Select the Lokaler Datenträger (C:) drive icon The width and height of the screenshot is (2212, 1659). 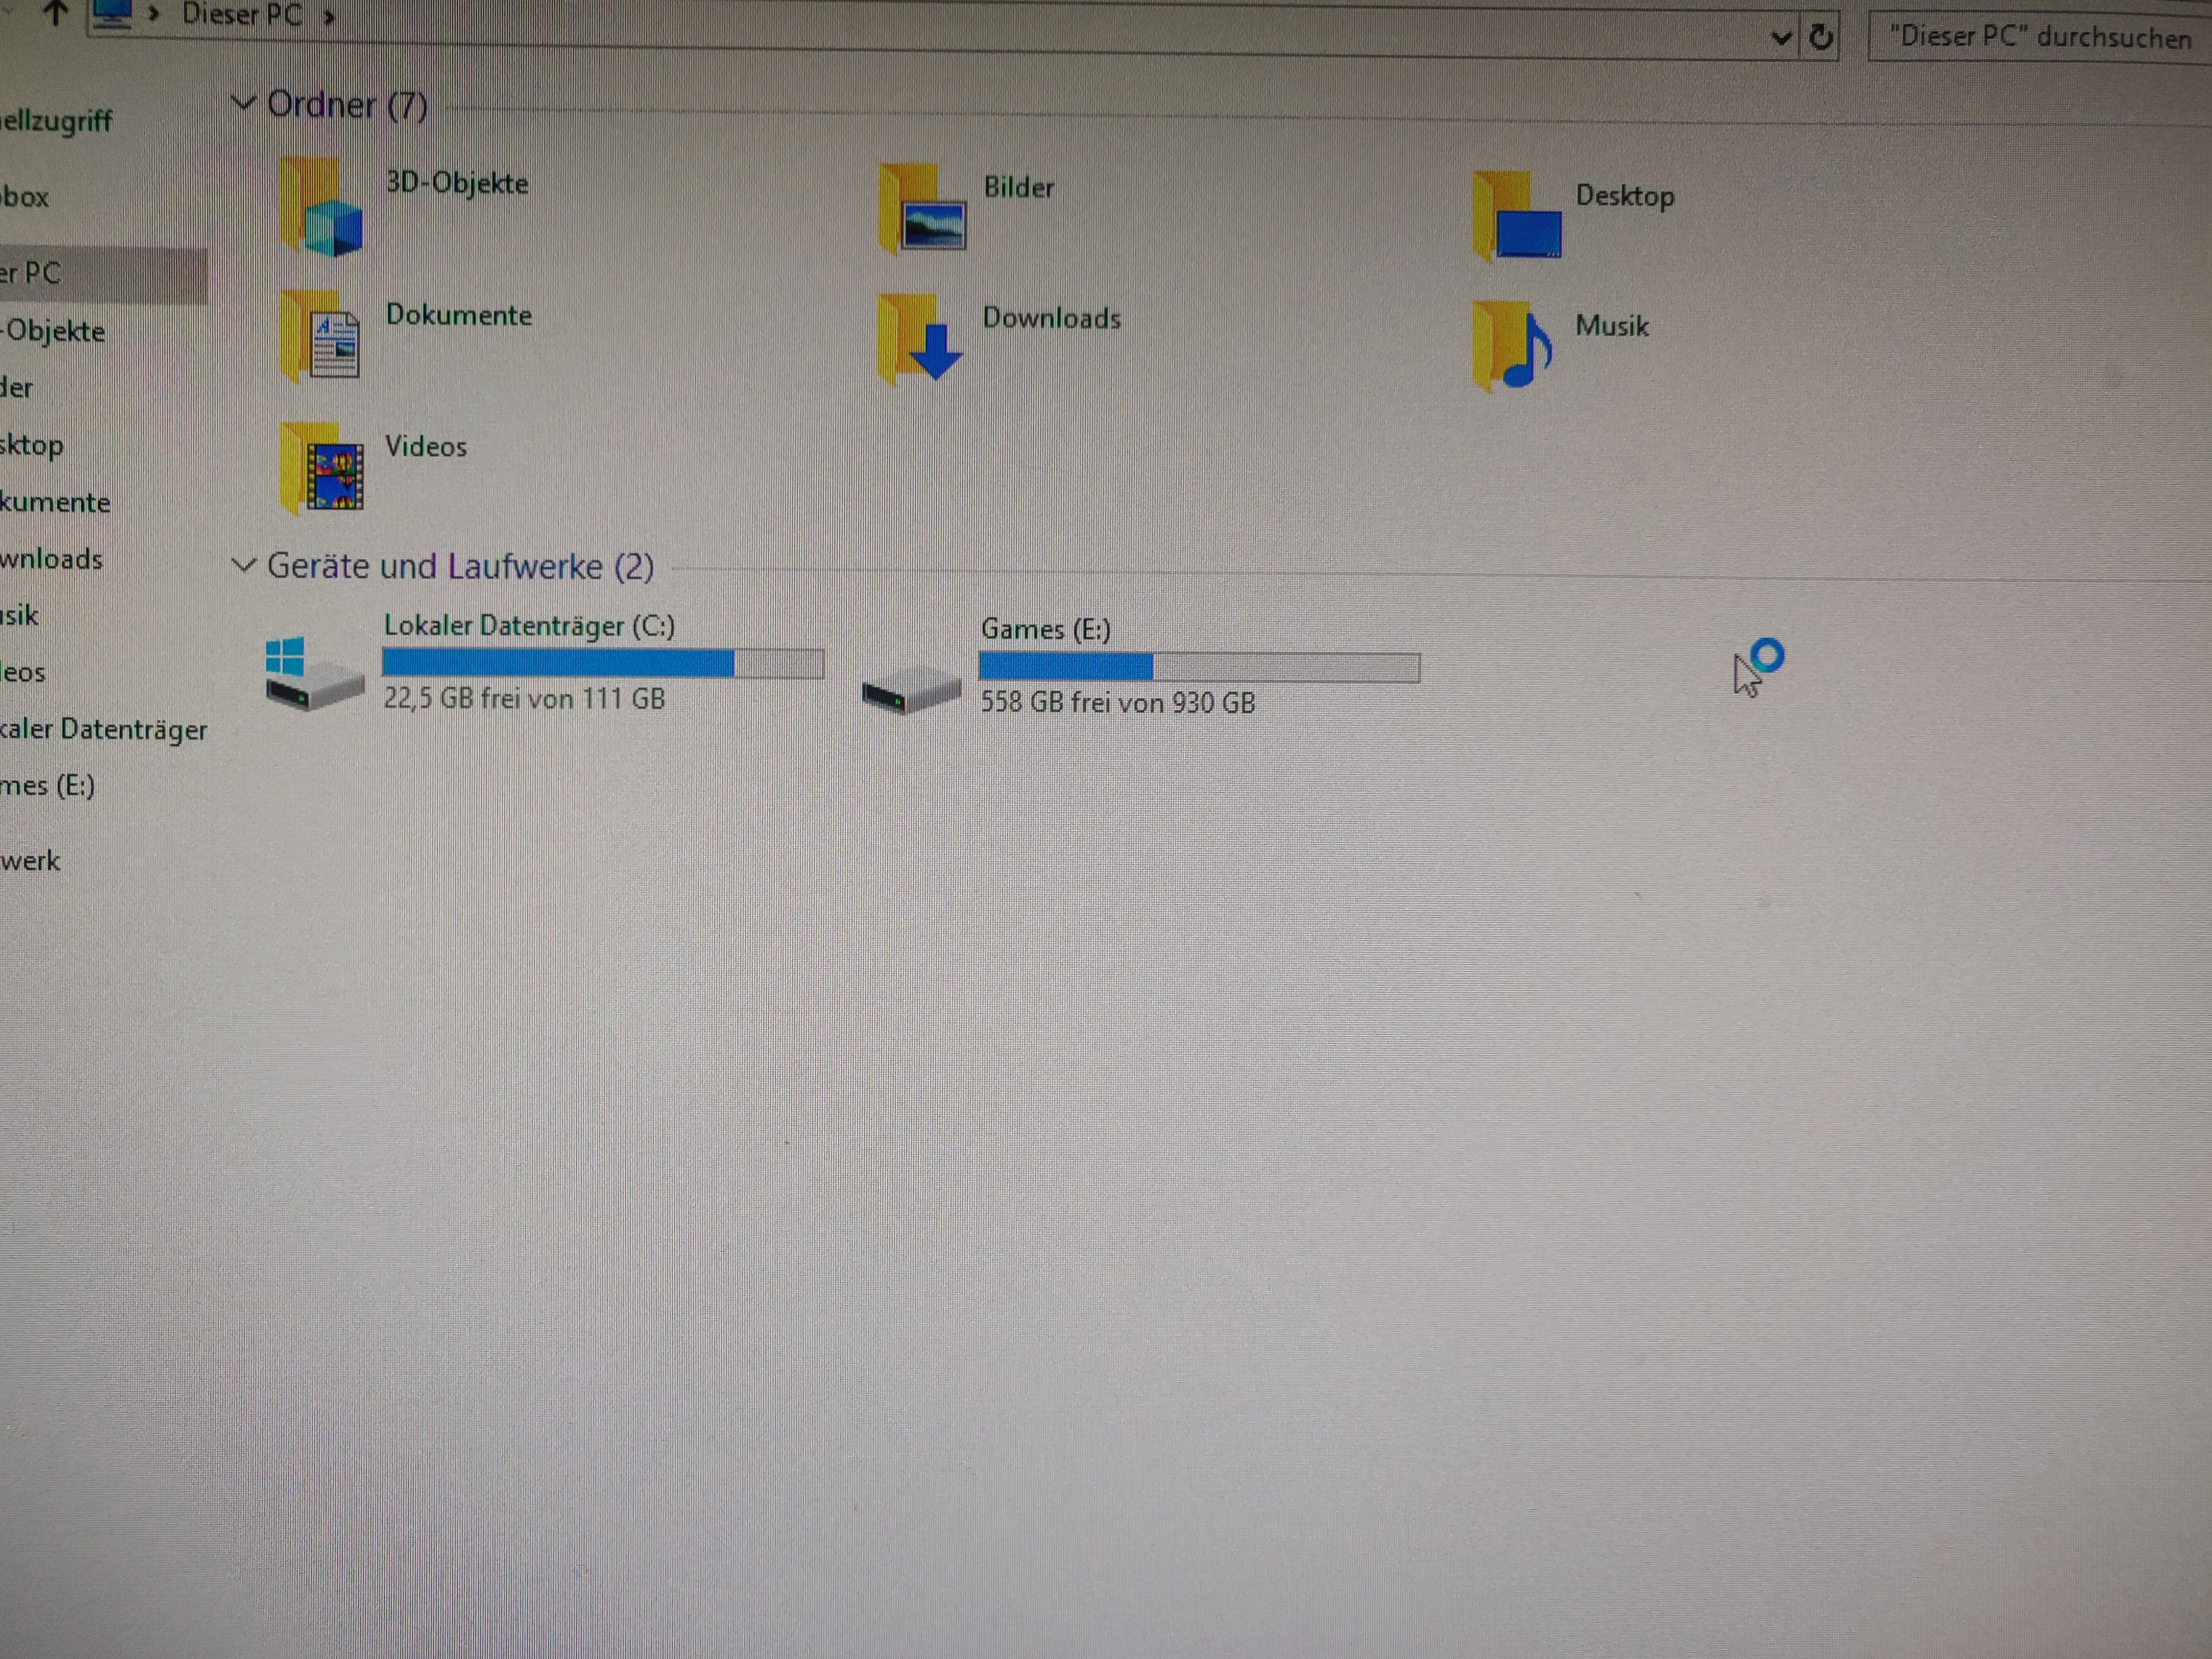click(x=314, y=675)
